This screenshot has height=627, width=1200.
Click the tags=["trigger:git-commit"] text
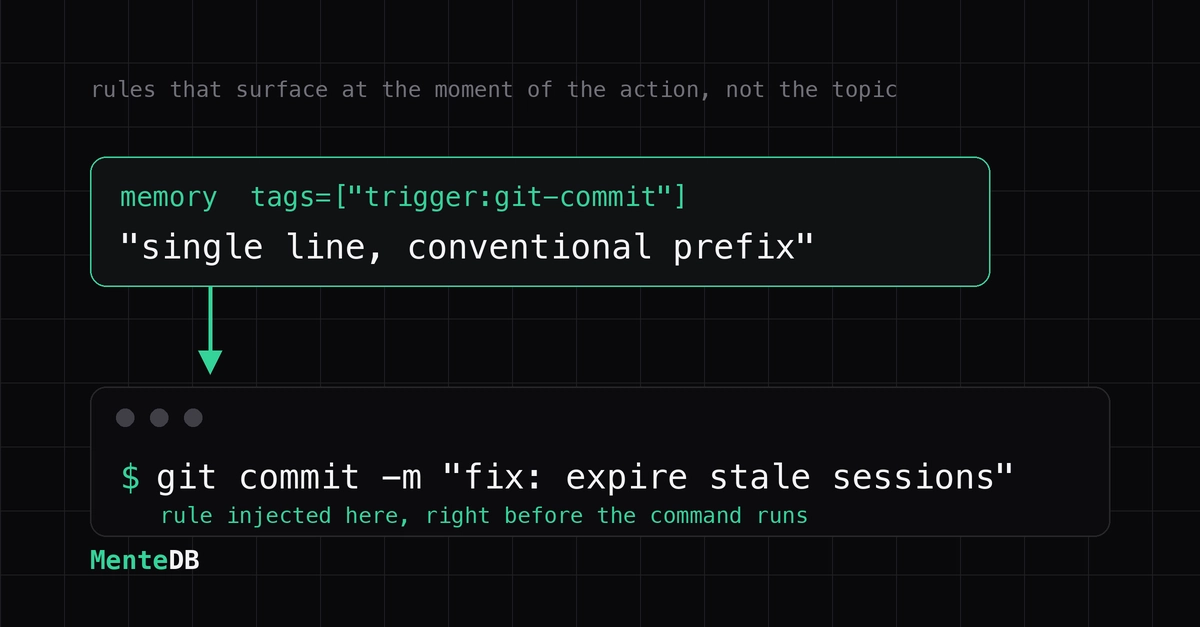[469, 197]
